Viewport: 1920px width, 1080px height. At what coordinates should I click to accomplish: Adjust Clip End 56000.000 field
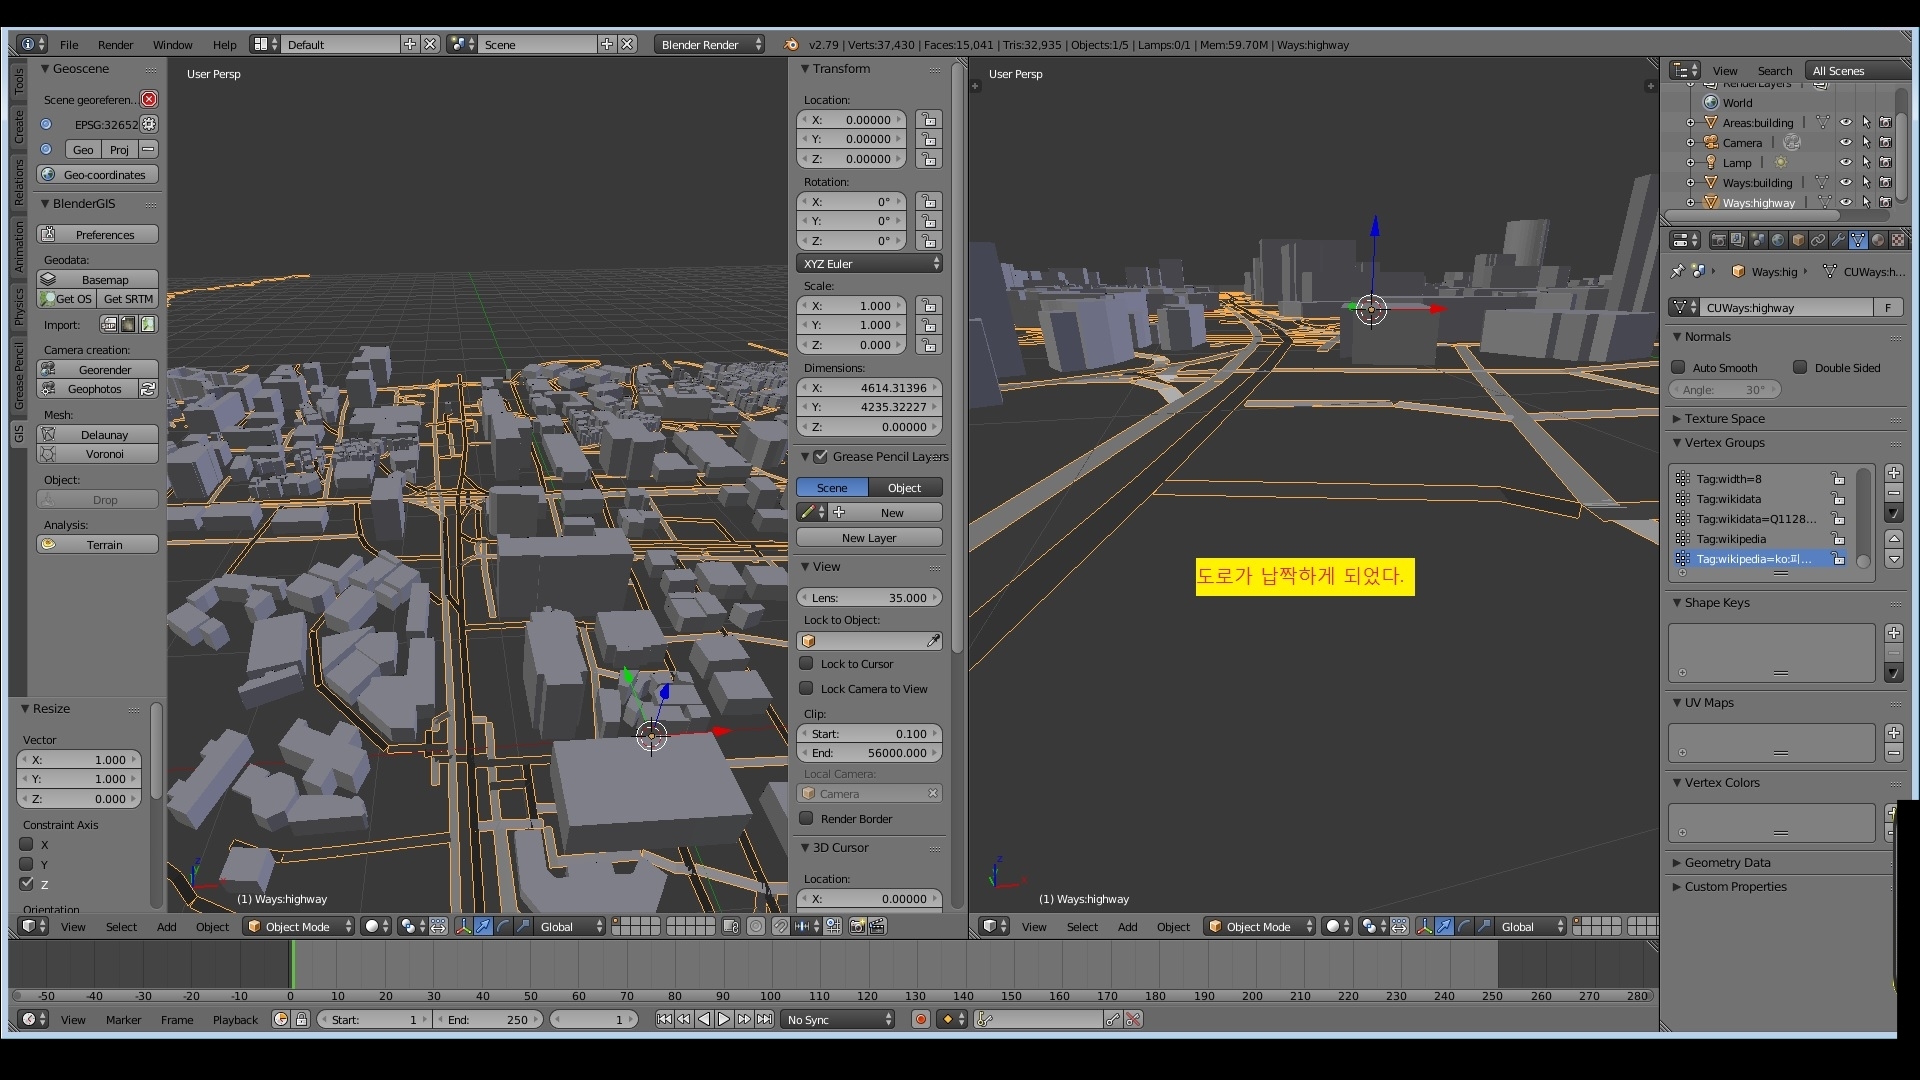click(869, 753)
